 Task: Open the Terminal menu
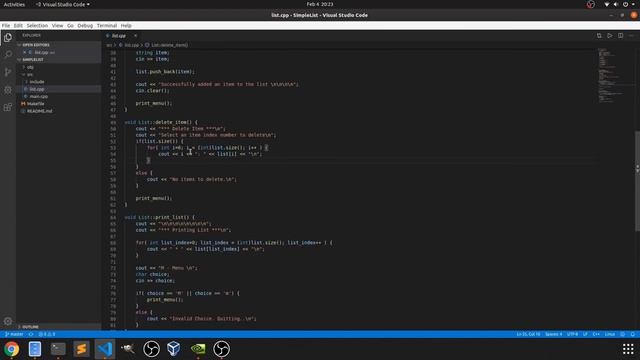[107, 26]
